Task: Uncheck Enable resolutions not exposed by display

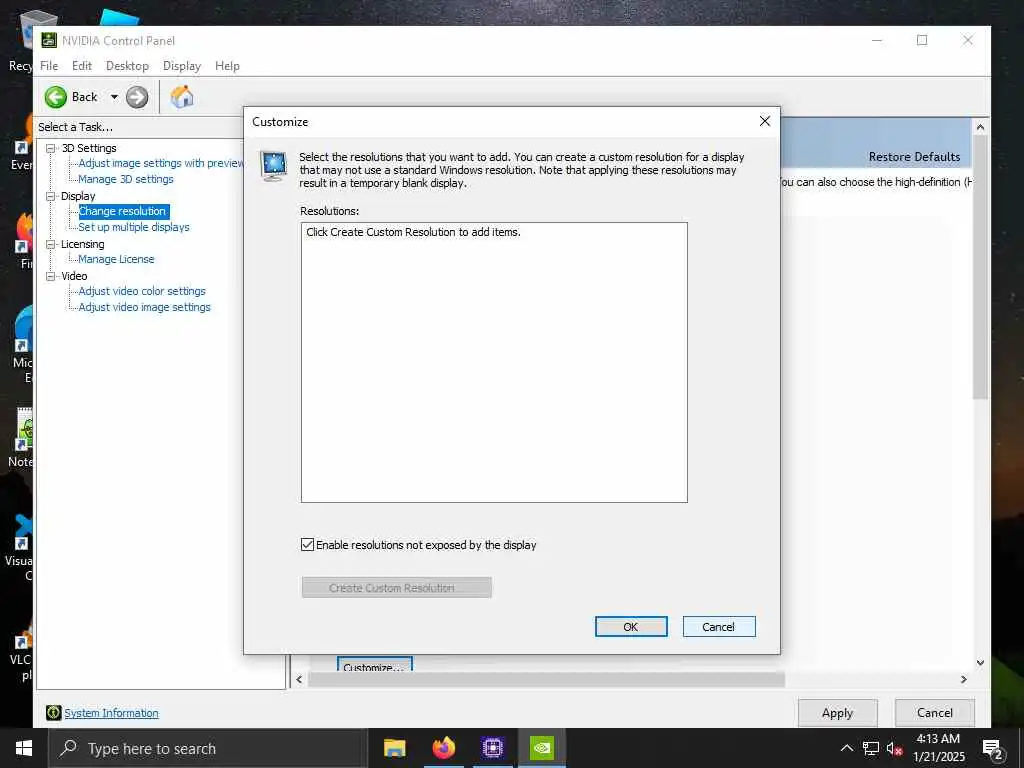Action: tap(308, 545)
